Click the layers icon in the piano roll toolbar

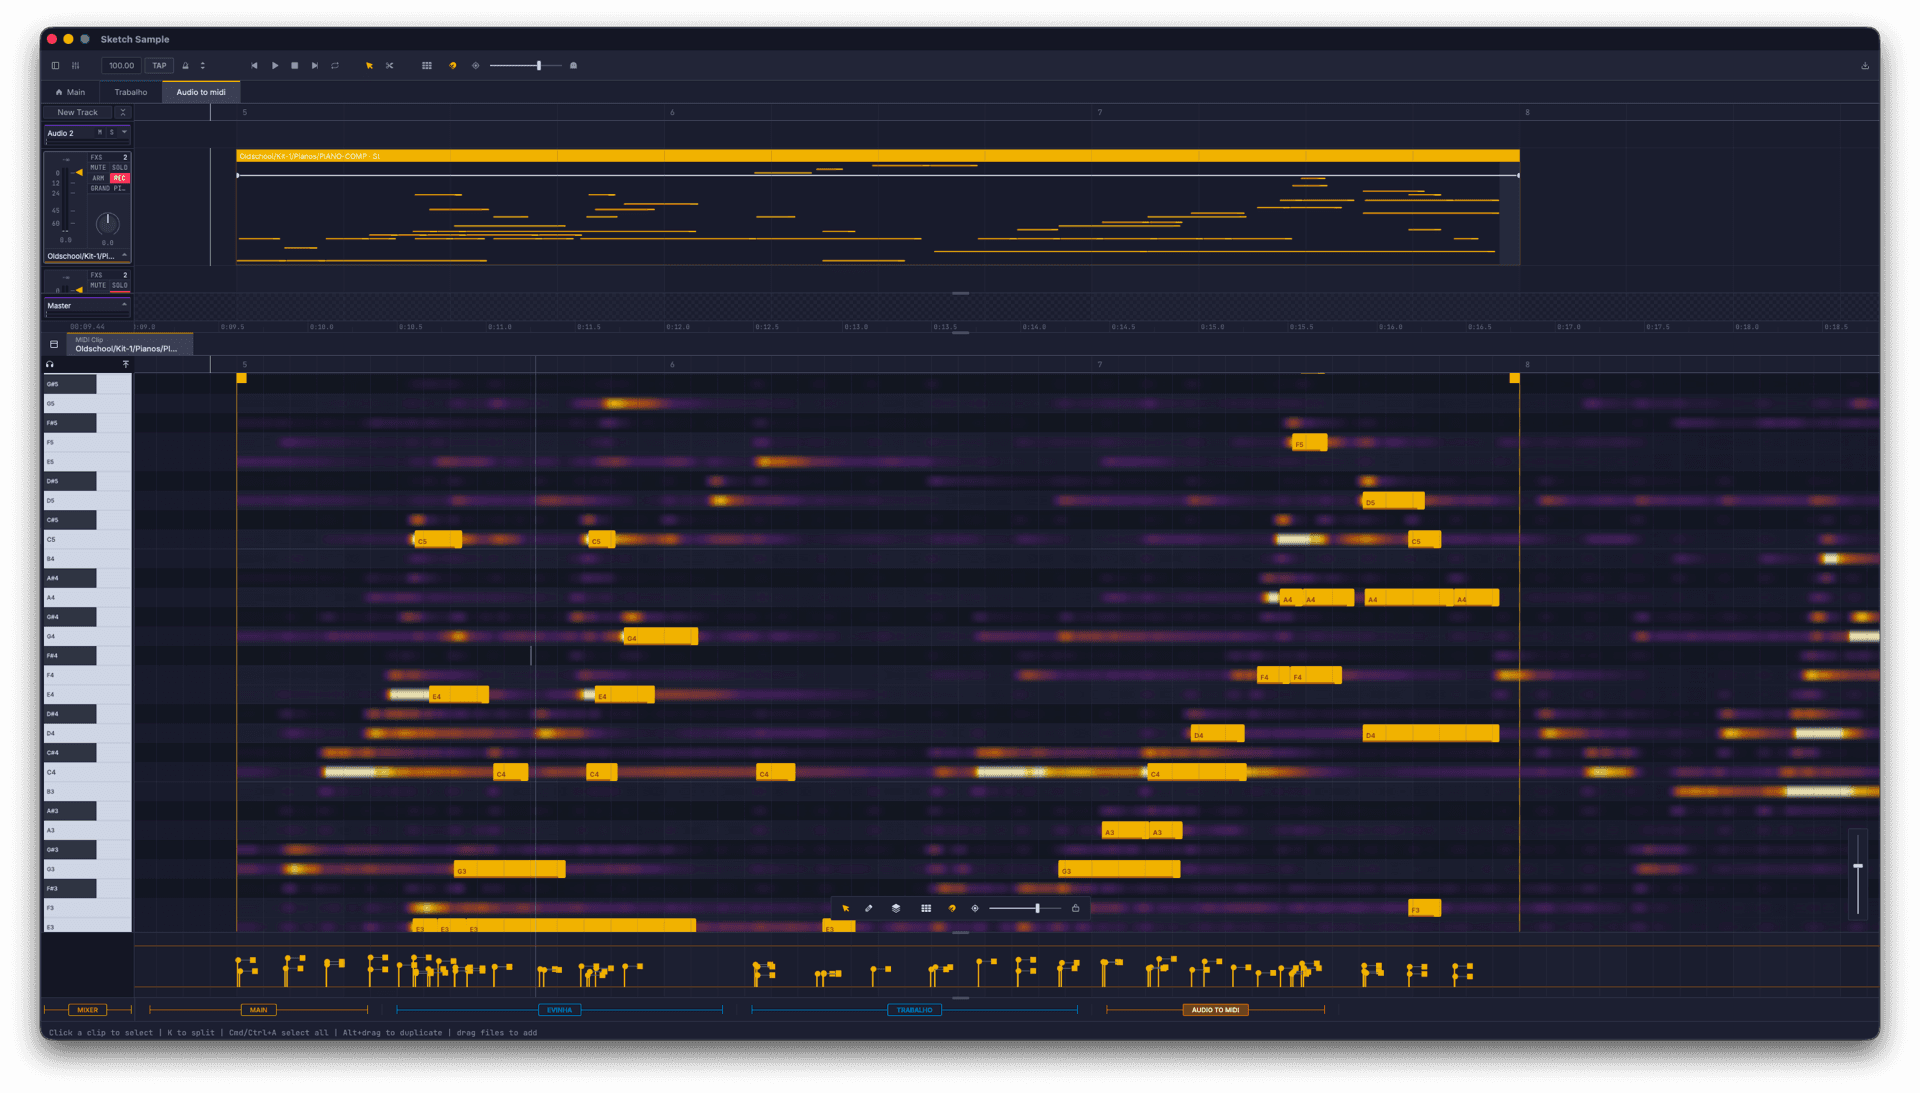896,909
